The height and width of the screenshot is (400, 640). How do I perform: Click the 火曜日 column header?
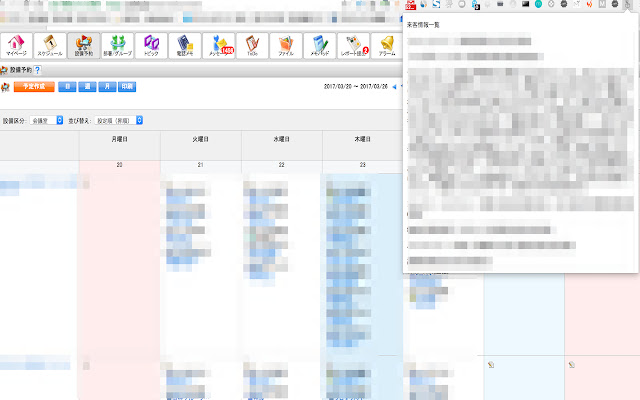pyautogui.click(x=200, y=139)
